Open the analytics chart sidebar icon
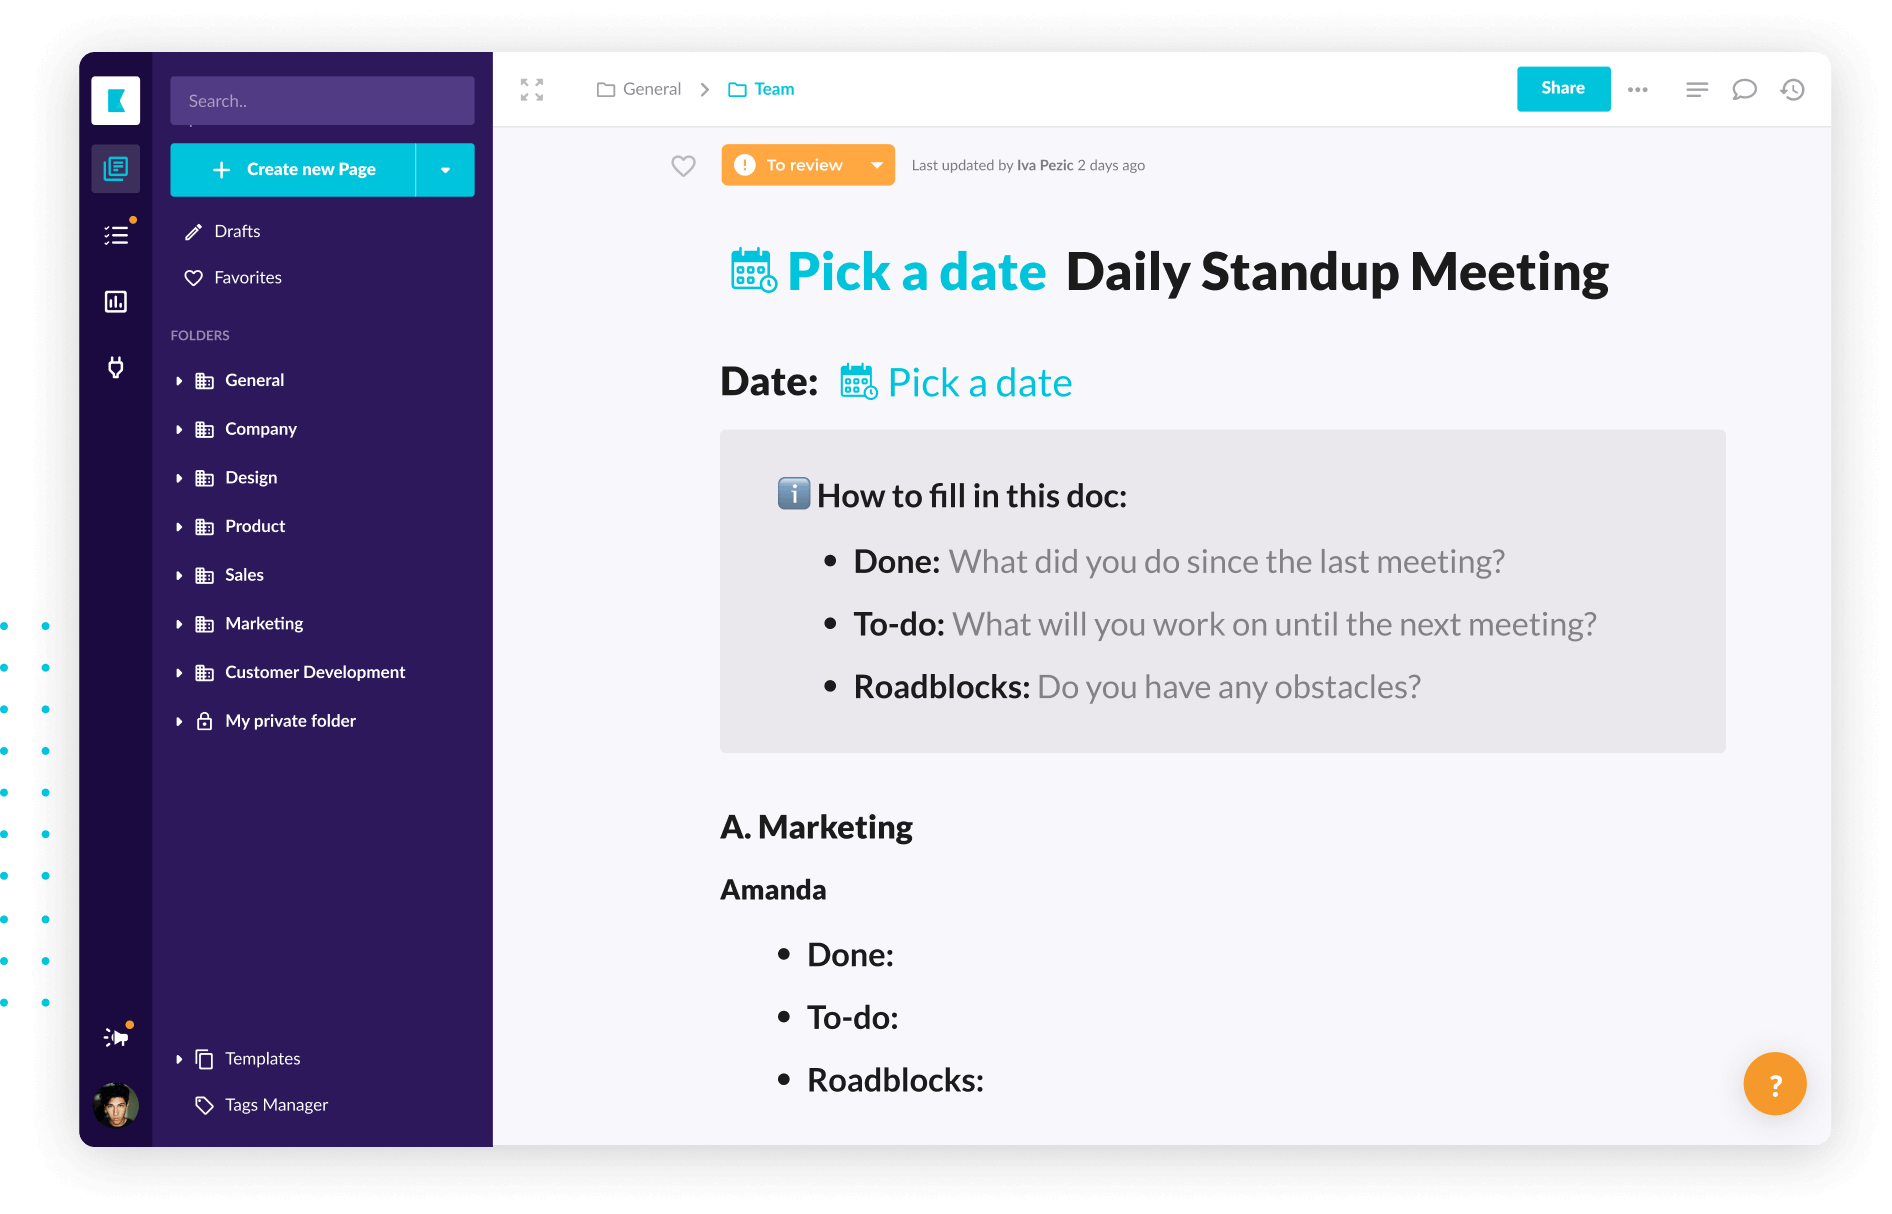This screenshot has height=1214, width=1892. click(116, 301)
